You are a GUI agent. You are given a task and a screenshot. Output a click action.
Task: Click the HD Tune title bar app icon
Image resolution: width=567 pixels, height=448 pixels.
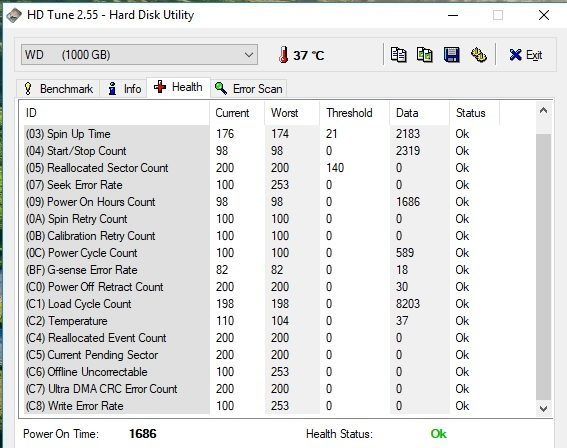(14, 15)
